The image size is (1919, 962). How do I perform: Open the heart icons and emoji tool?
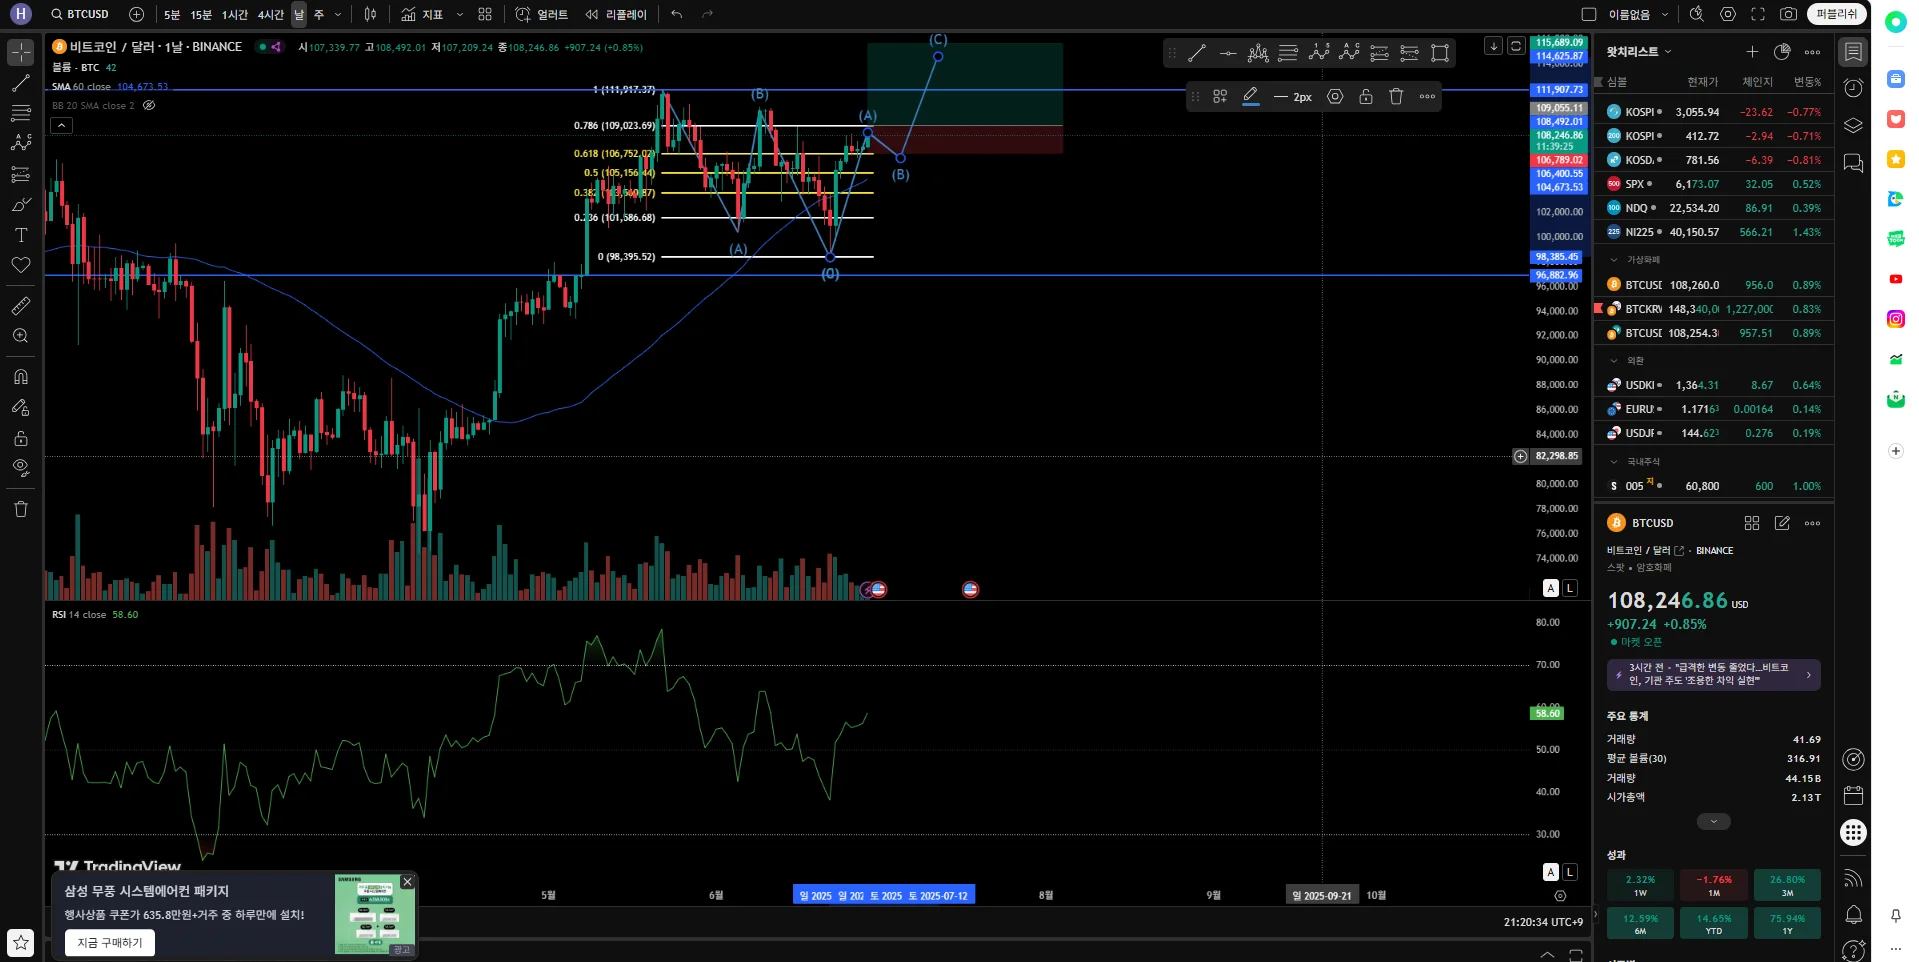click(21, 265)
